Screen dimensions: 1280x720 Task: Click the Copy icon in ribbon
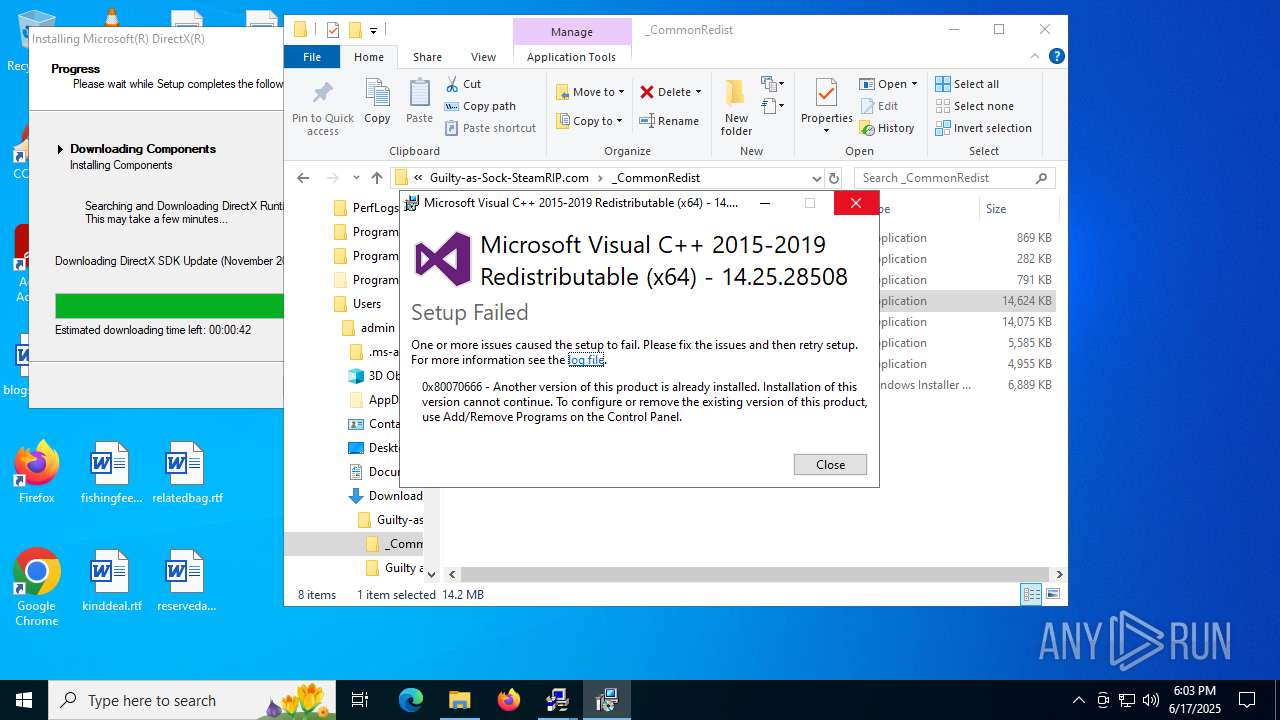tap(377, 102)
